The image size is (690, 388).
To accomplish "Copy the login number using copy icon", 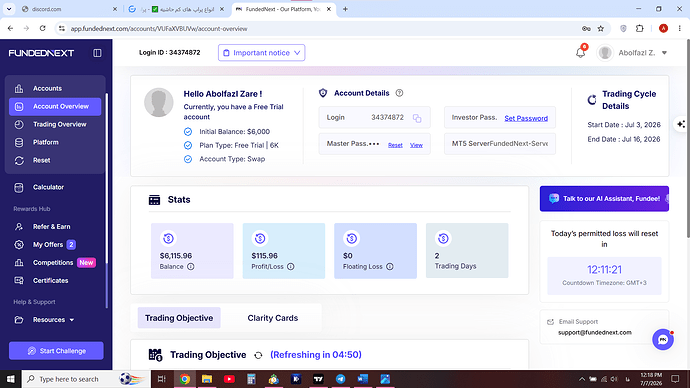I will (417, 118).
